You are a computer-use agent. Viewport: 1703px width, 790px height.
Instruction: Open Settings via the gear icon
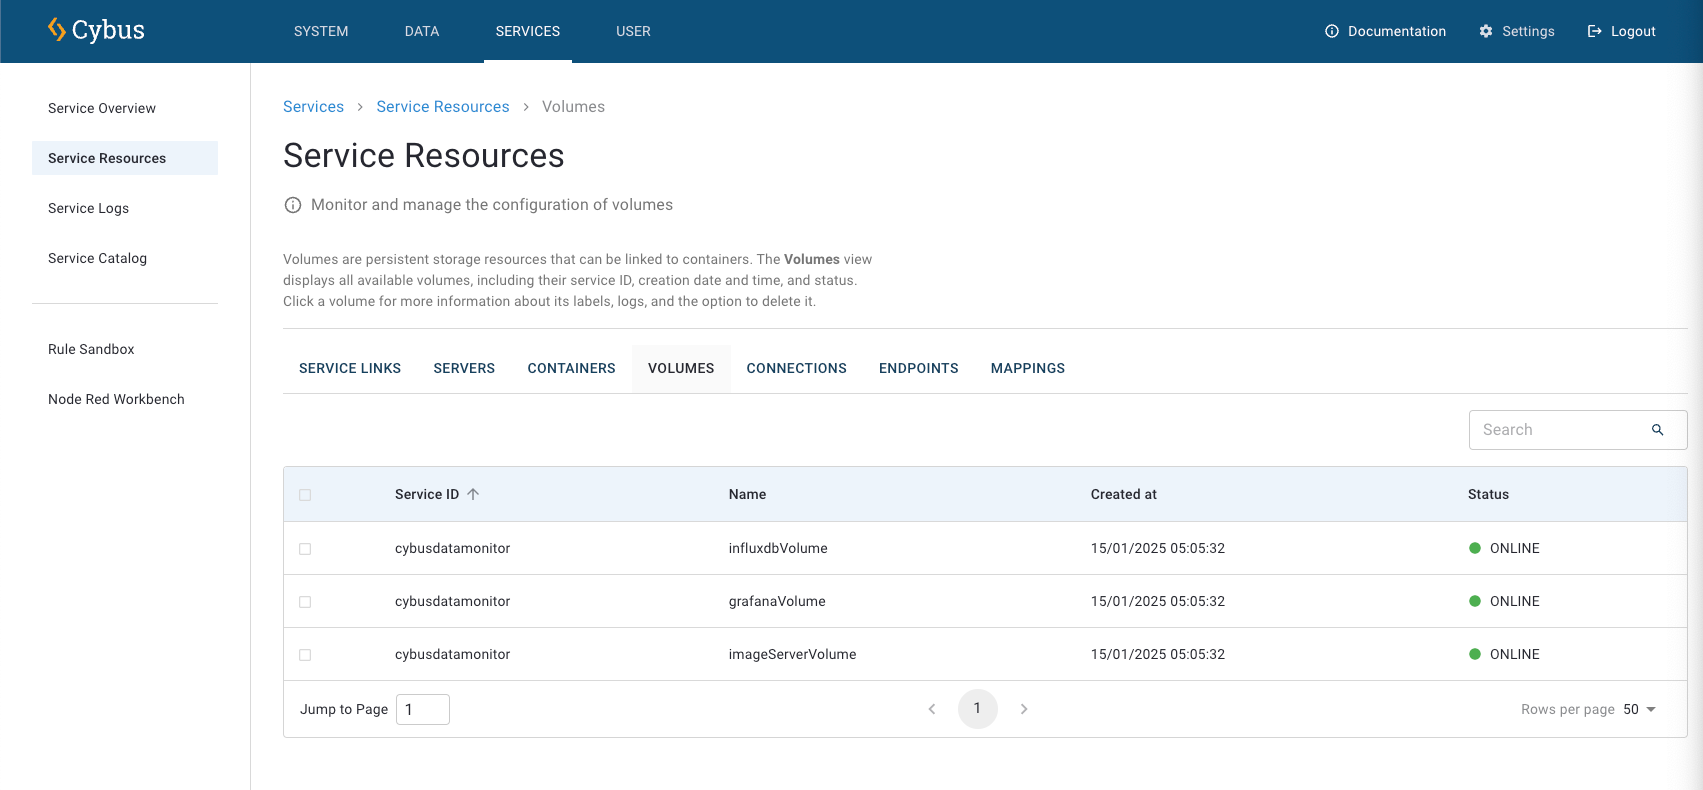tap(1485, 31)
